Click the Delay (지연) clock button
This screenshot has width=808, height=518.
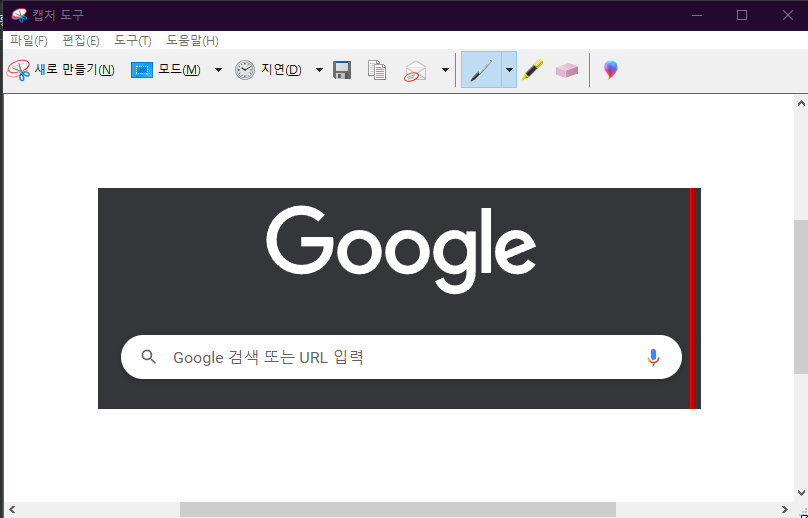[x=268, y=70]
